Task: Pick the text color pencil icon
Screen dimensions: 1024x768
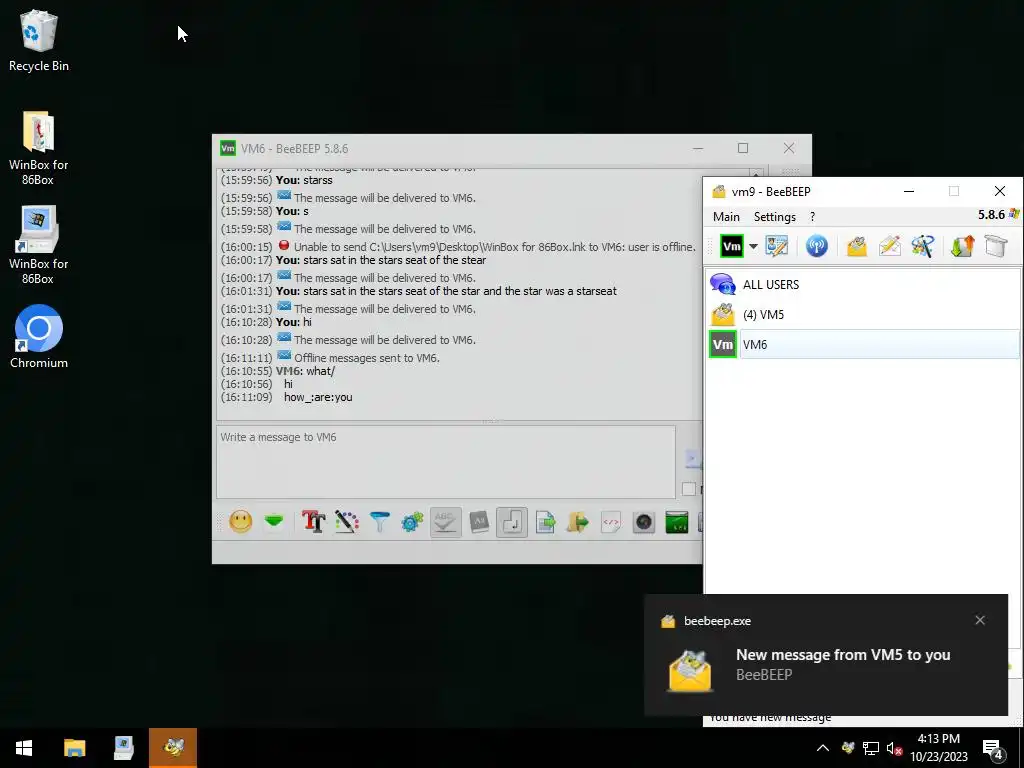Action: (x=347, y=521)
